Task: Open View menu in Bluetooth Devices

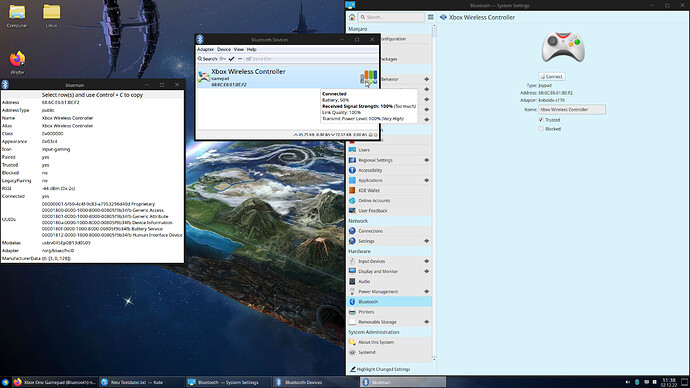Action: [x=239, y=49]
